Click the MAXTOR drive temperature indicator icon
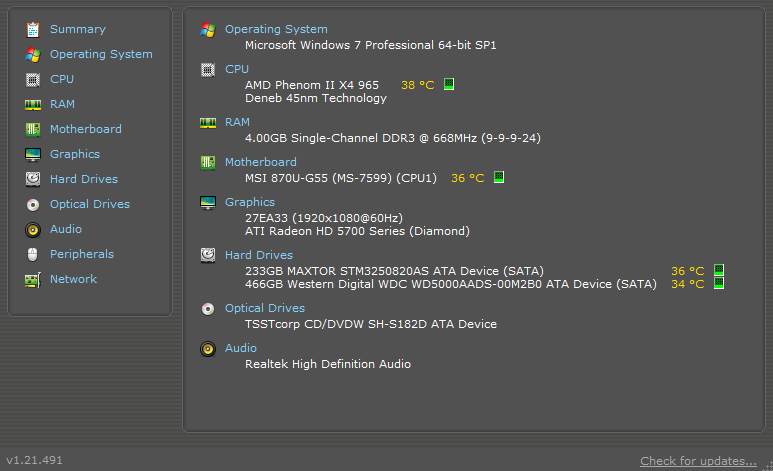The image size is (773, 471). click(x=719, y=270)
